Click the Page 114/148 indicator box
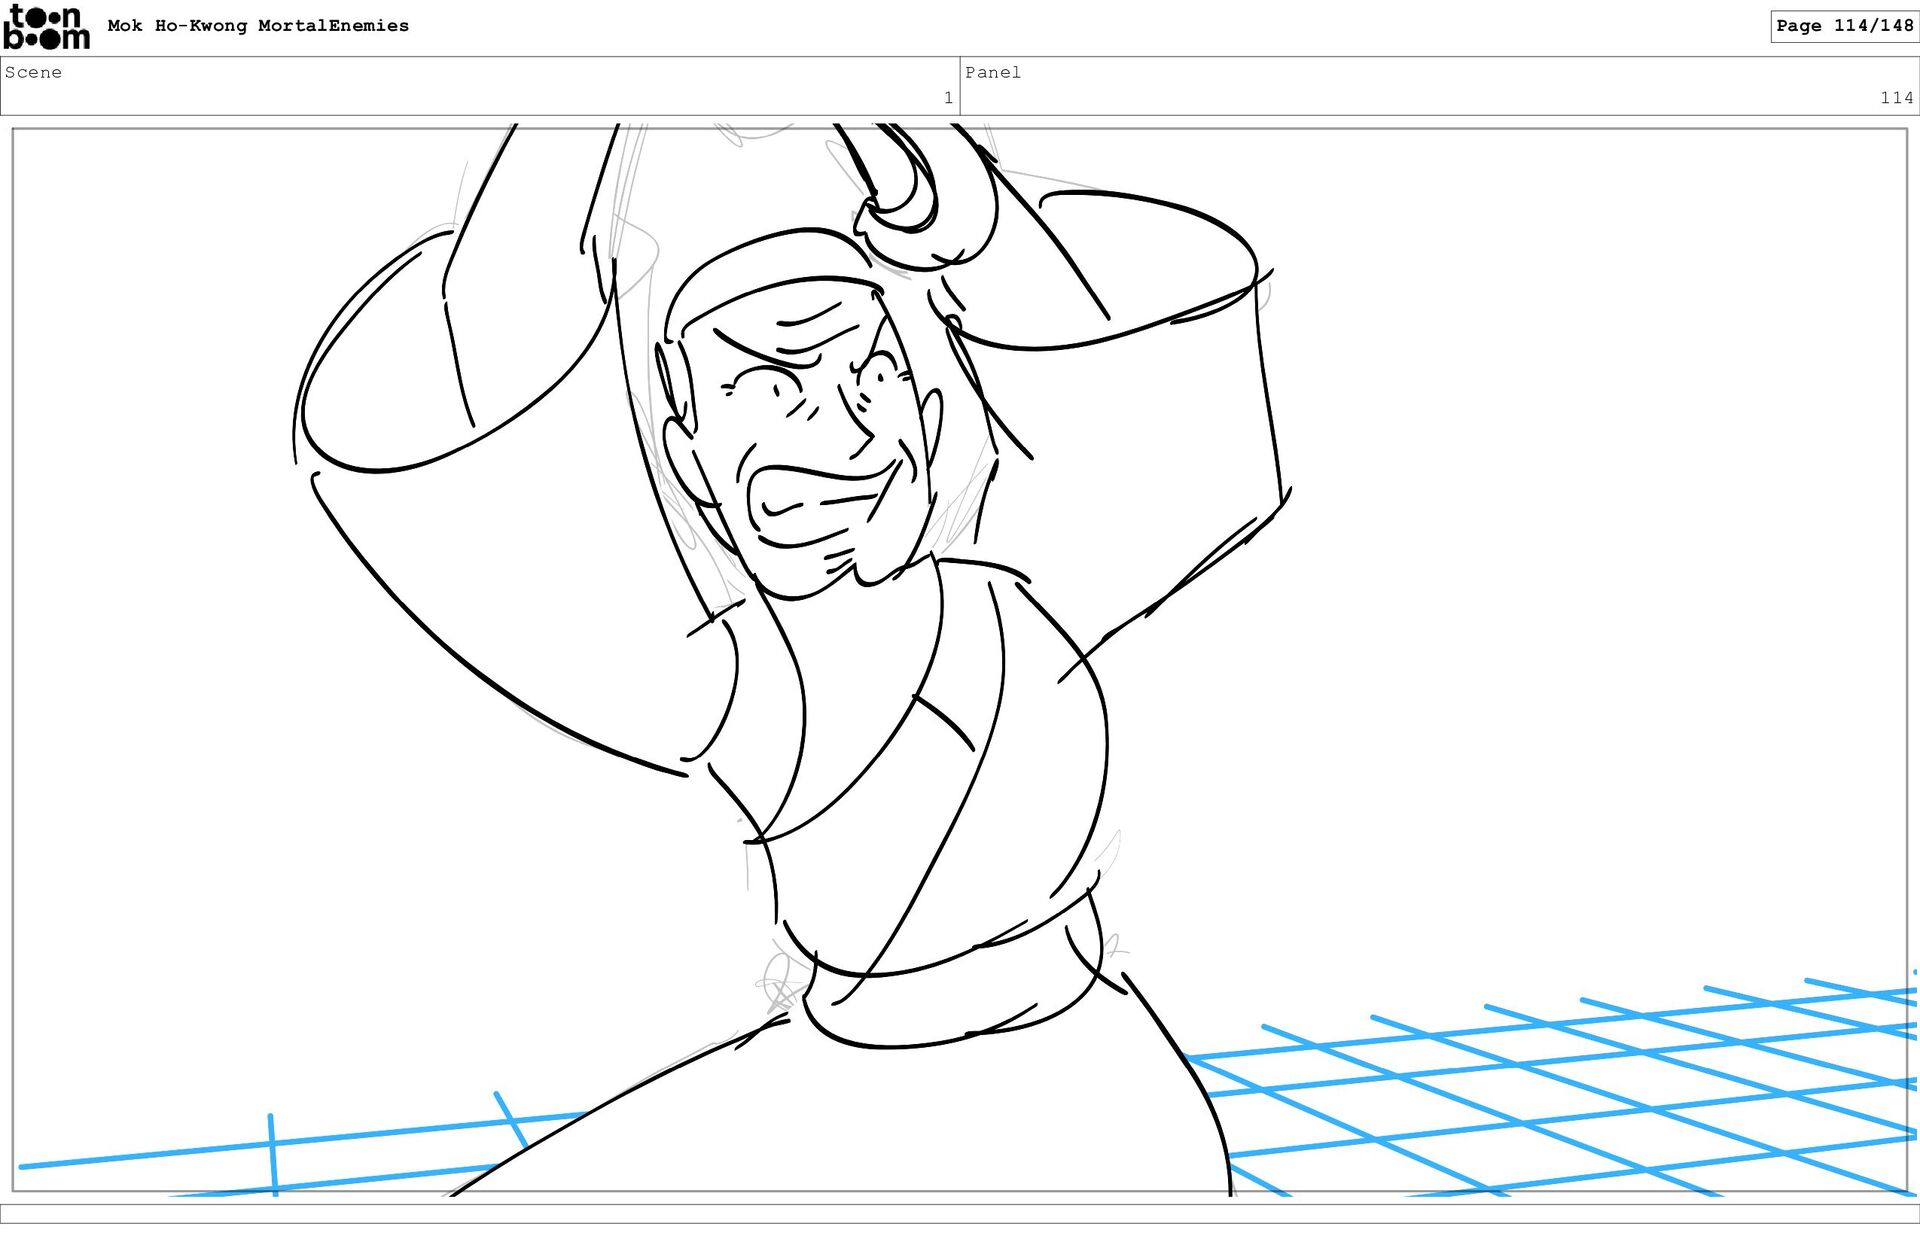 pos(1843,26)
